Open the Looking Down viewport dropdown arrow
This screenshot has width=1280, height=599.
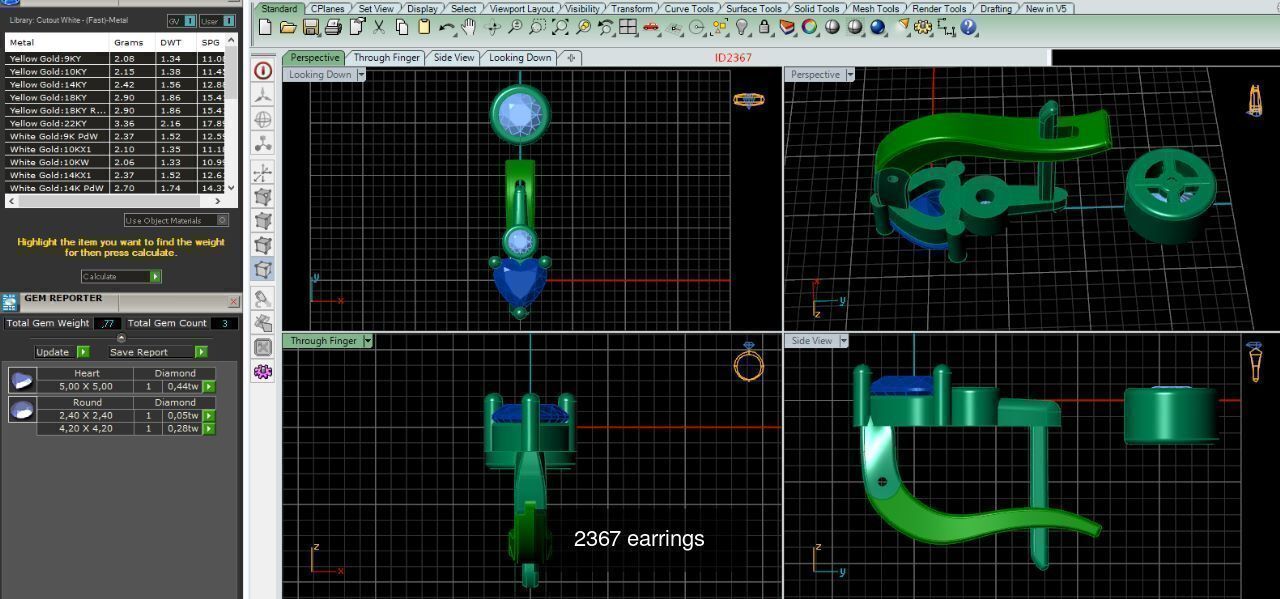click(x=361, y=75)
